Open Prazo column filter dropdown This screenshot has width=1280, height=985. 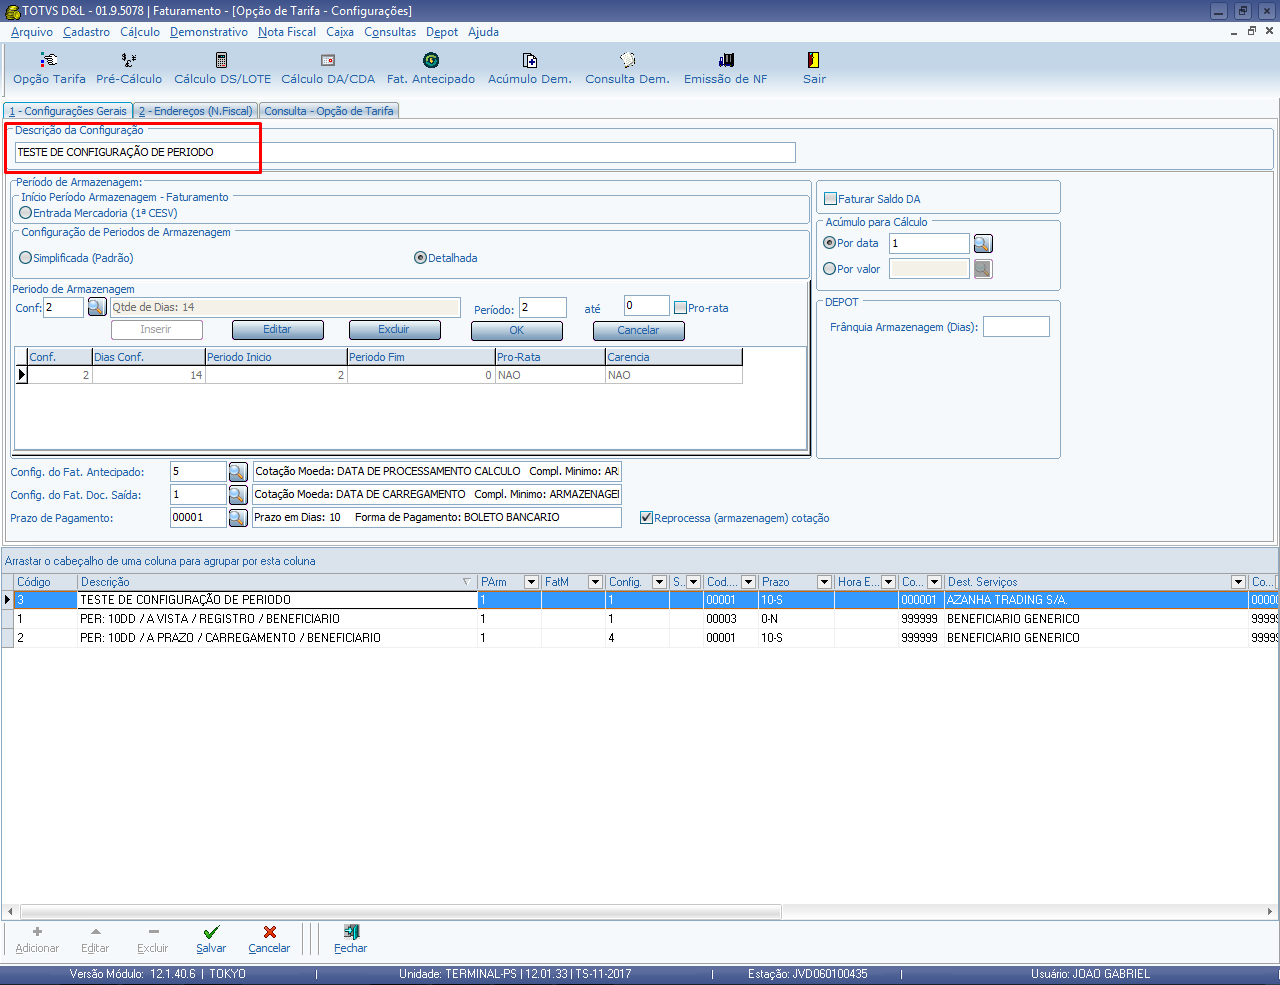[x=824, y=582]
